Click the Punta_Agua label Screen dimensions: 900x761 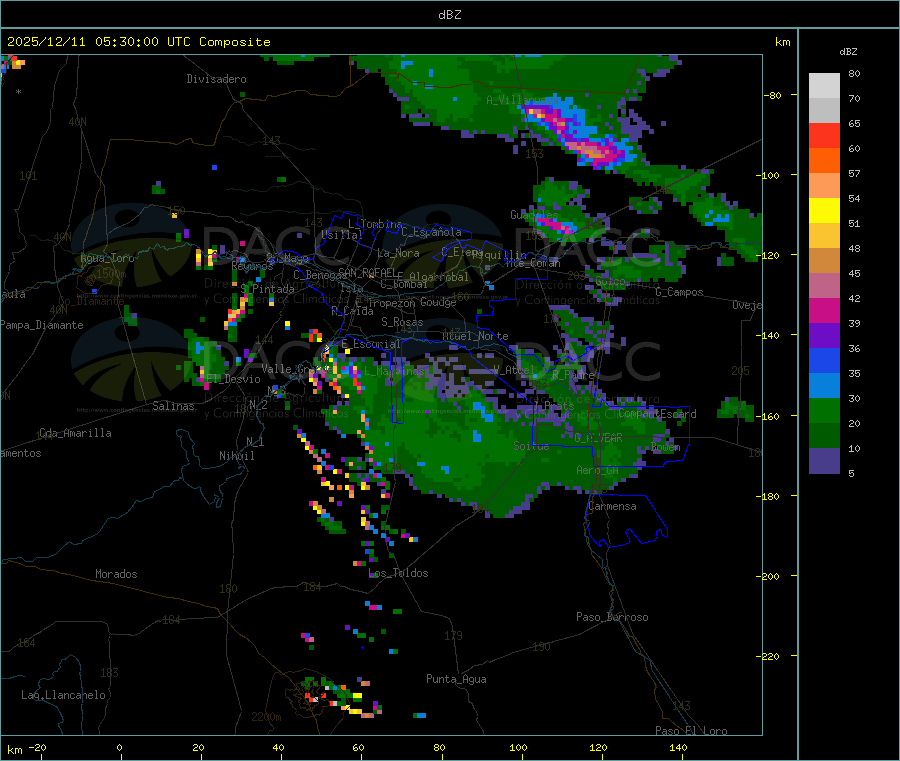click(456, 679)
